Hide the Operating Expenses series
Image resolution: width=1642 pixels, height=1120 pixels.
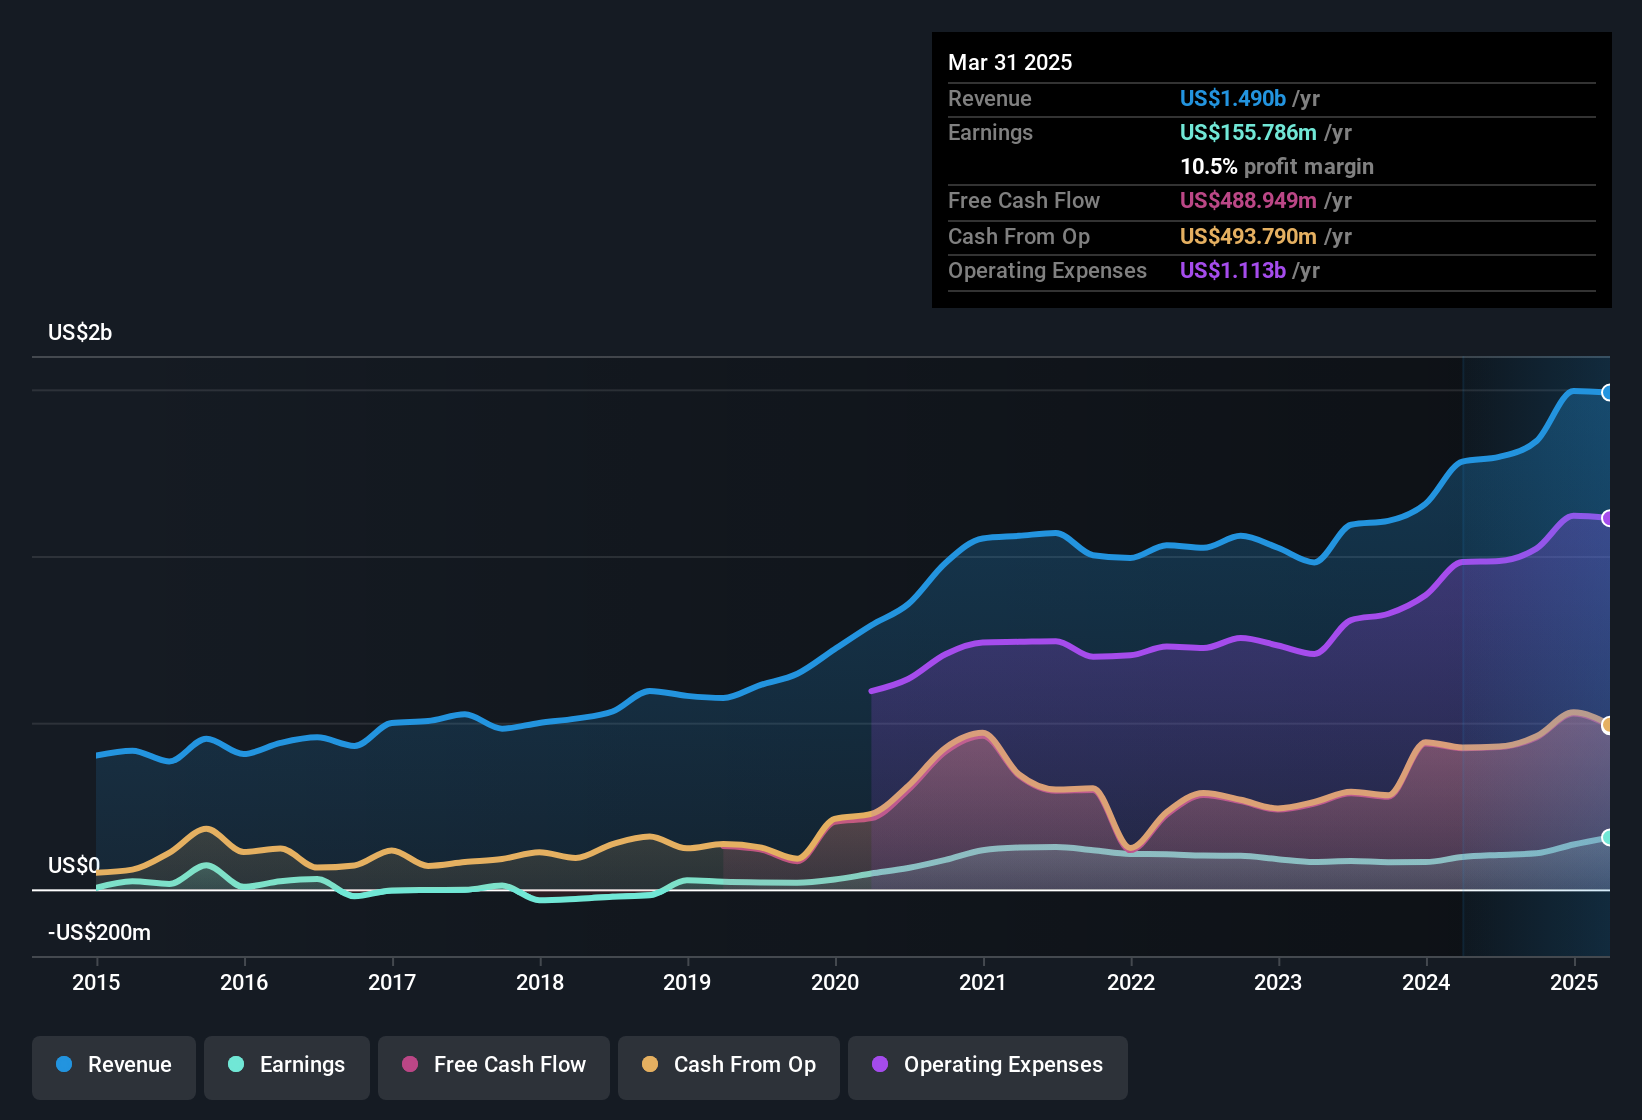pyautogui.click(x=988, y=1065)
